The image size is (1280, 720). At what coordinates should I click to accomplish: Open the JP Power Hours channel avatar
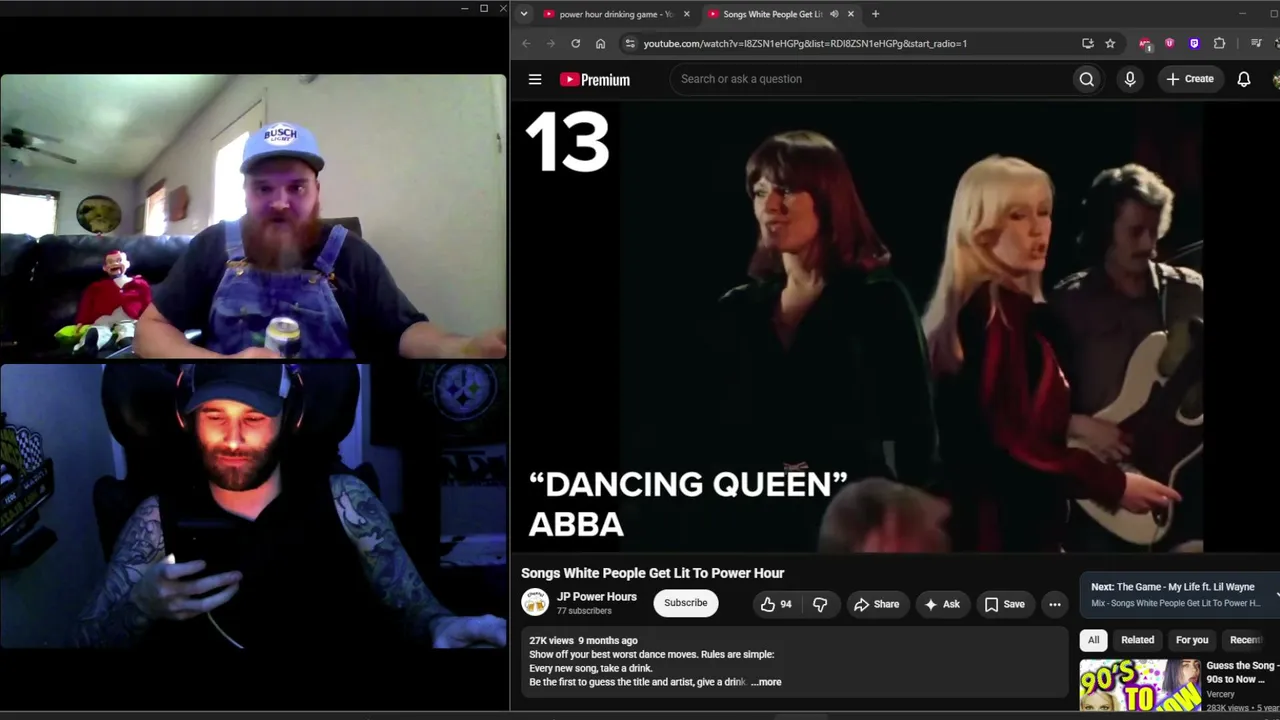[x=535, y=602]
